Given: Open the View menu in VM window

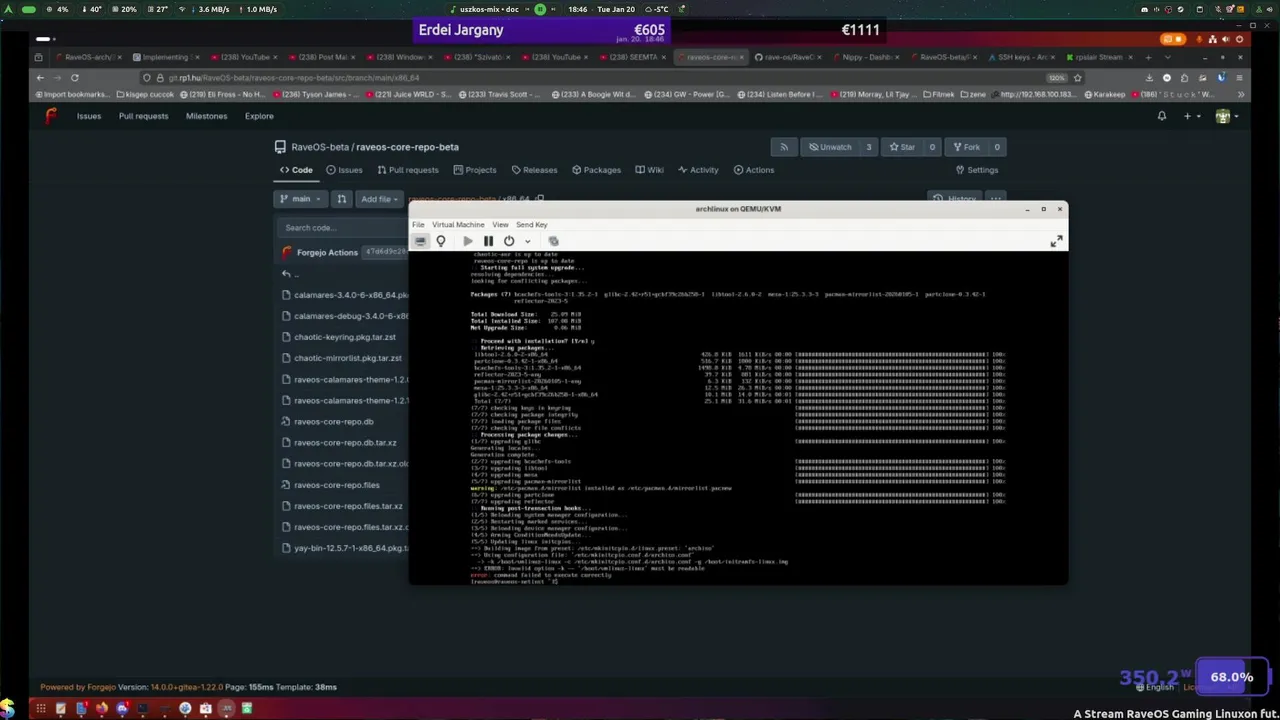Looking at the screenshot, I should coord(500,224).
